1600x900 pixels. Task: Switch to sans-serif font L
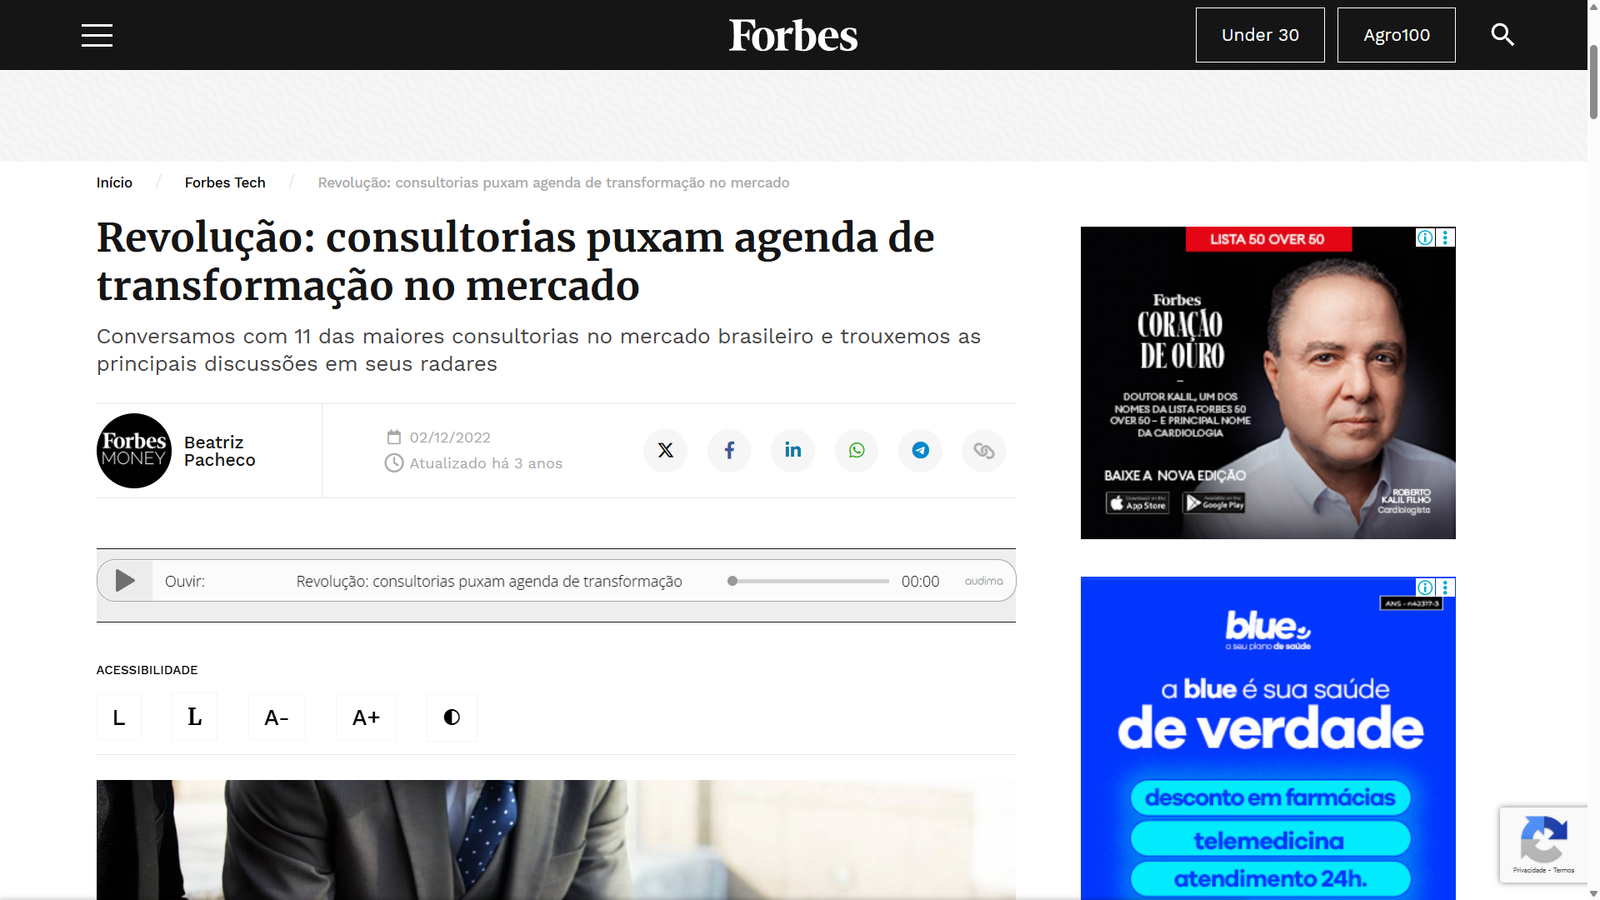119,717
